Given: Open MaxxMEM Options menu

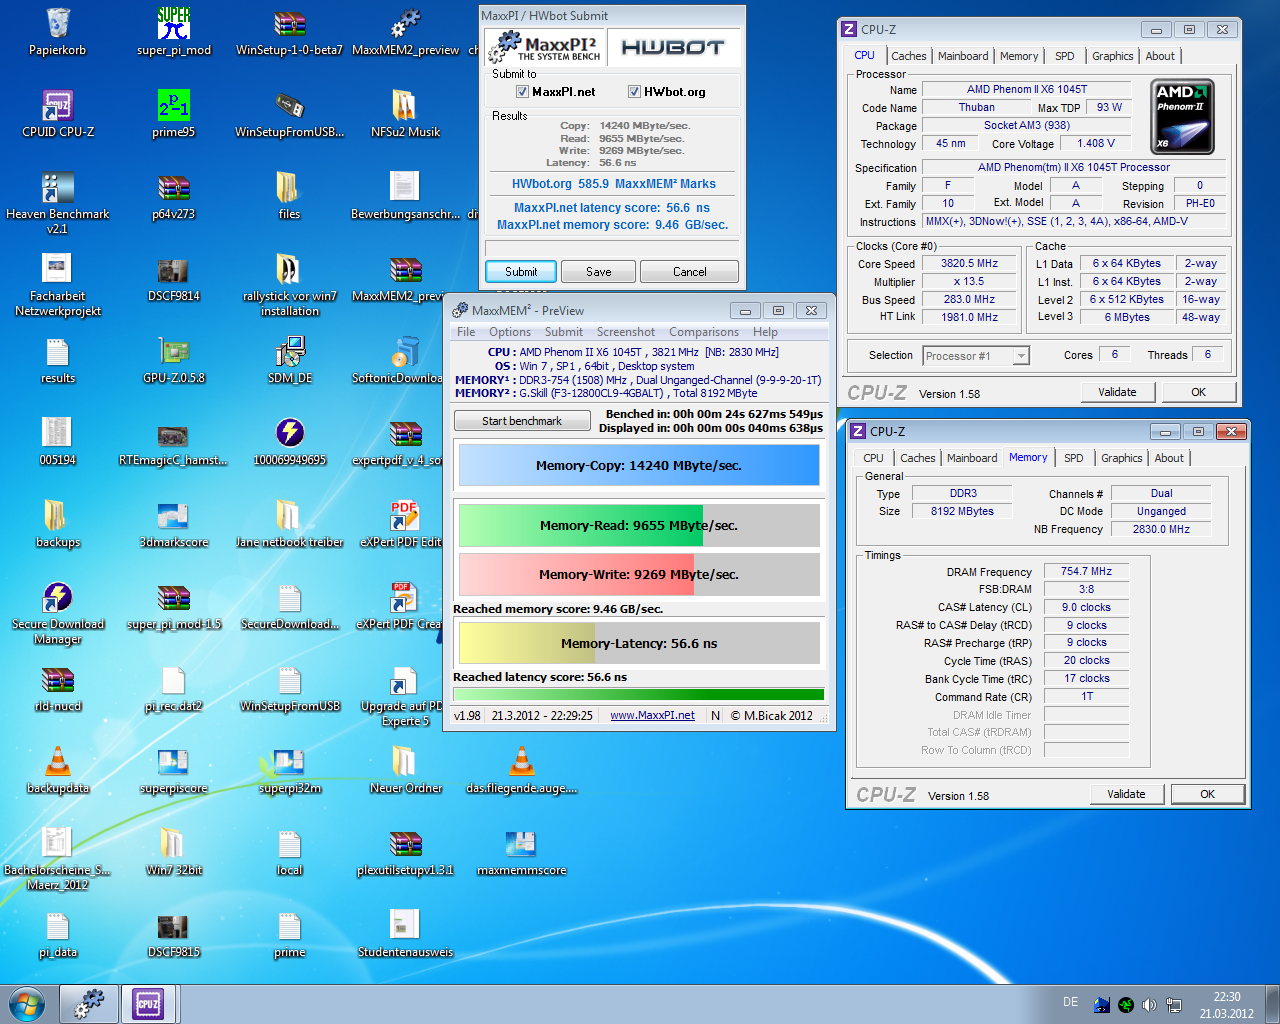Looking at the screenshot, I should click(510, 332).
